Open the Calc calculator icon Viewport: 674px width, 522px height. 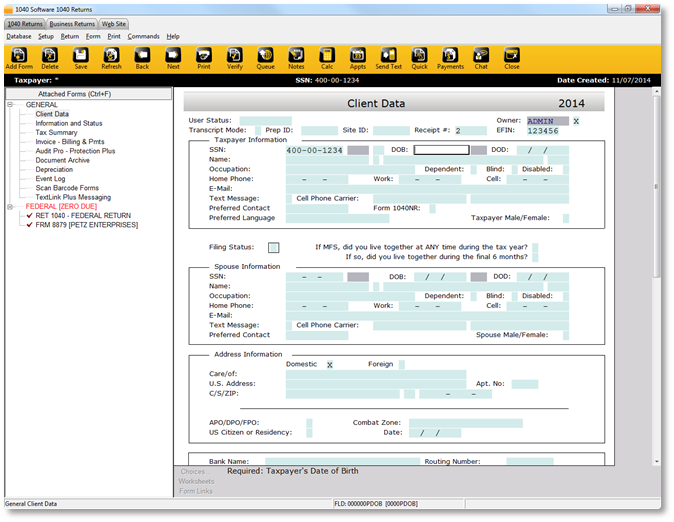click(x=327, y=59)
